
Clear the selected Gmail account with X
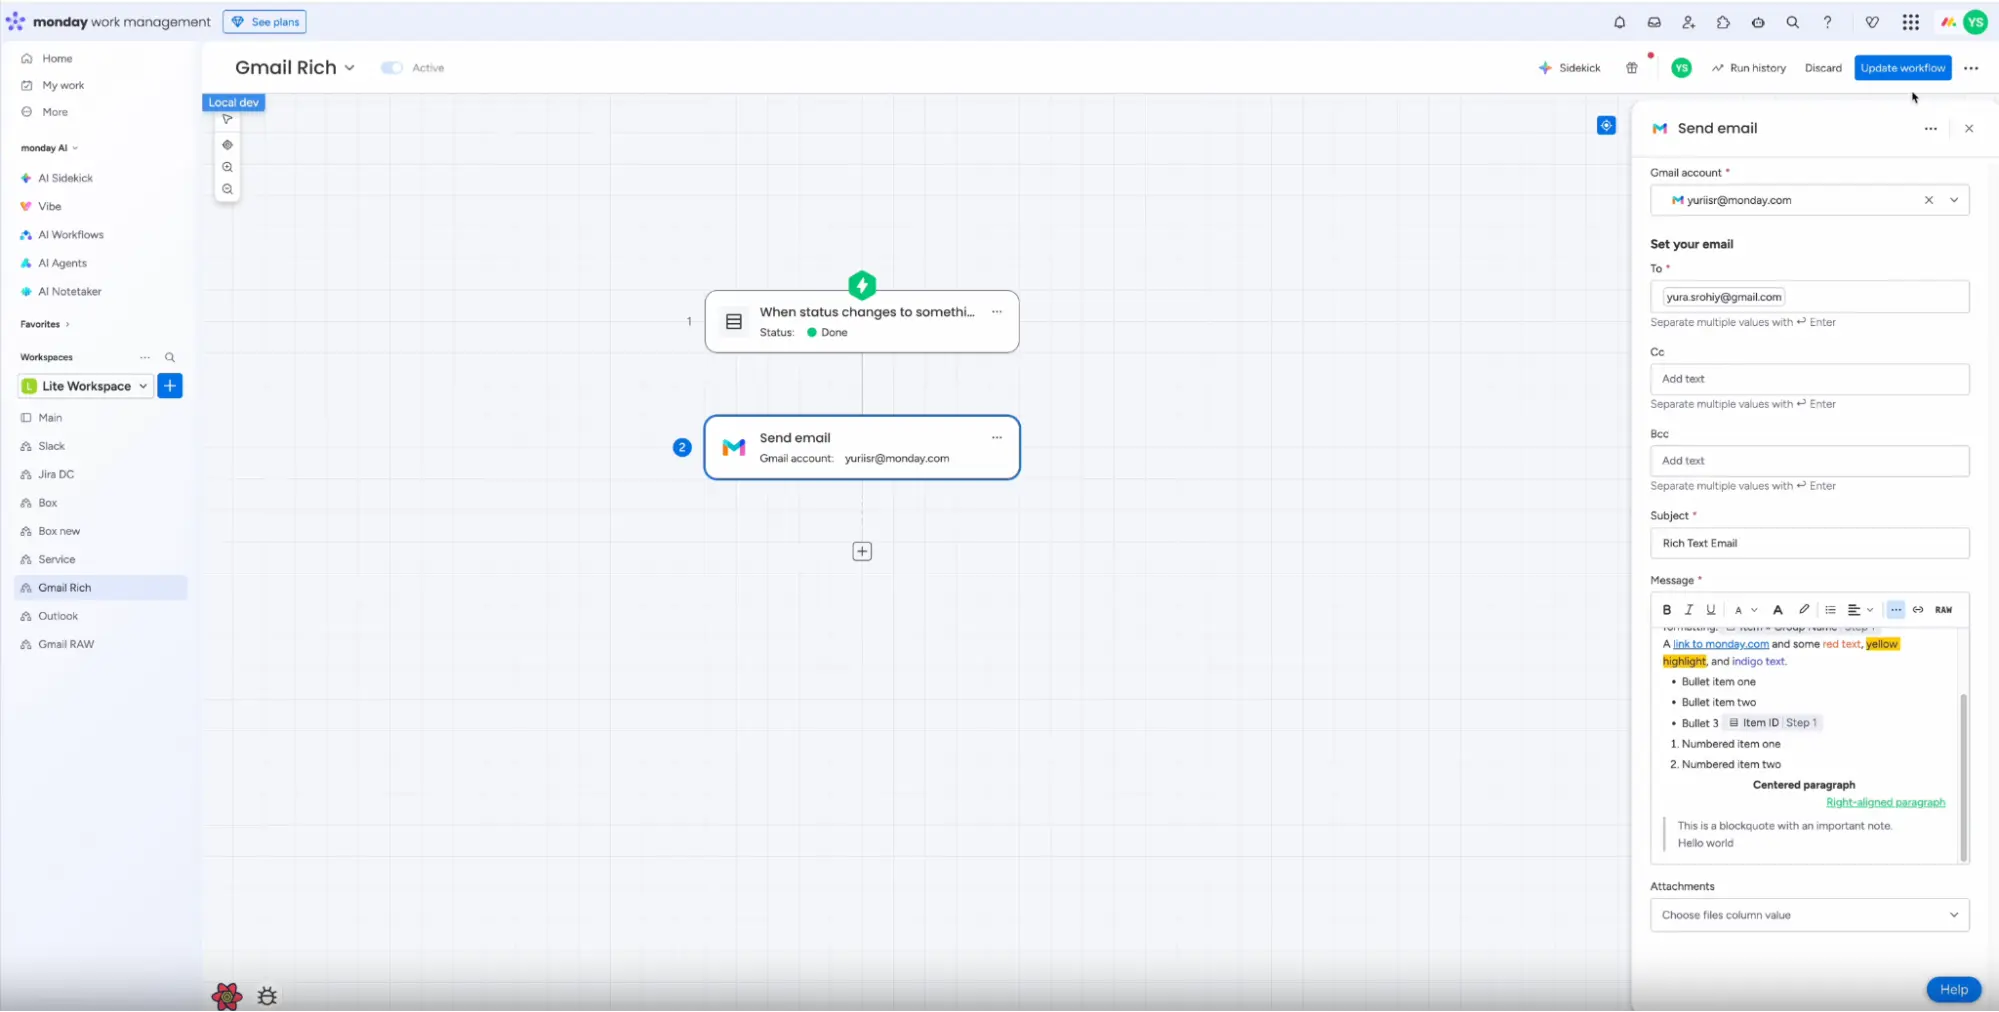1928,200
